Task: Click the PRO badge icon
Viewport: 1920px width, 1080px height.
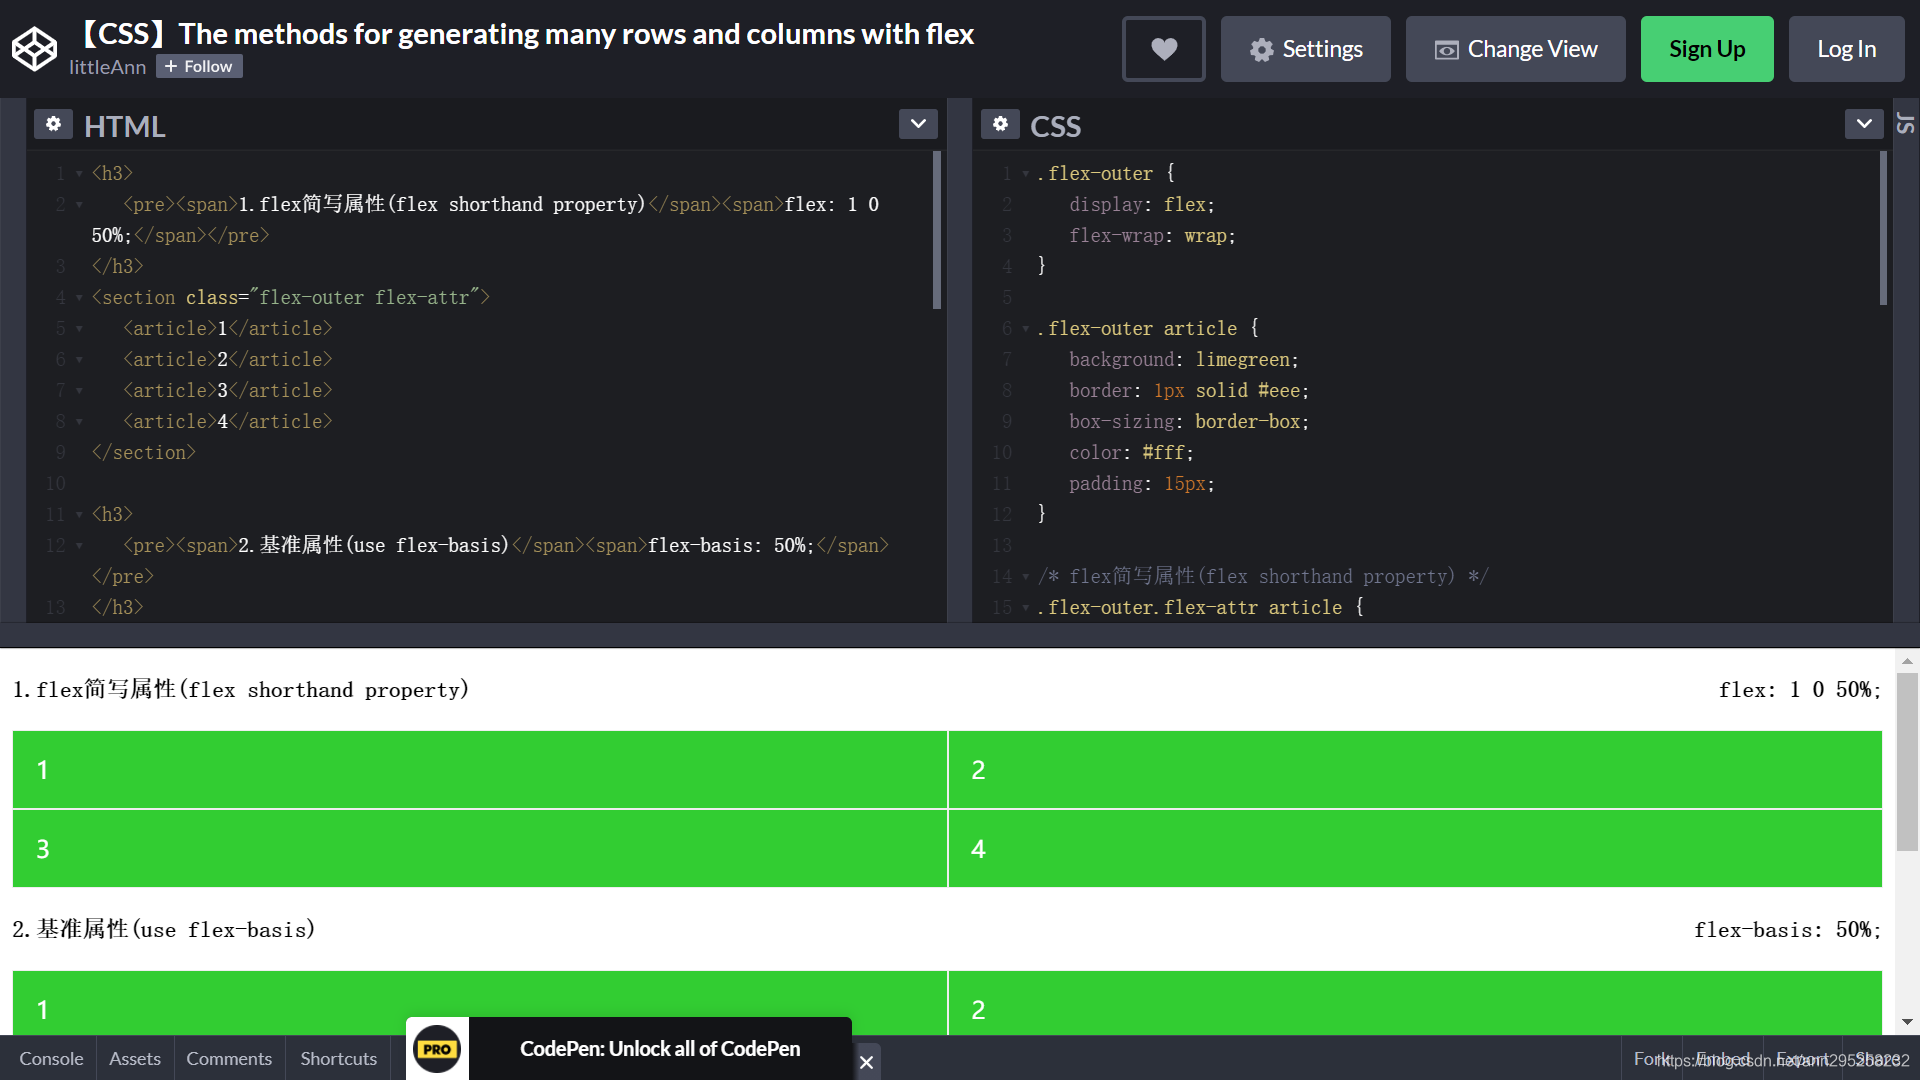Action: tap(437, 1049)
